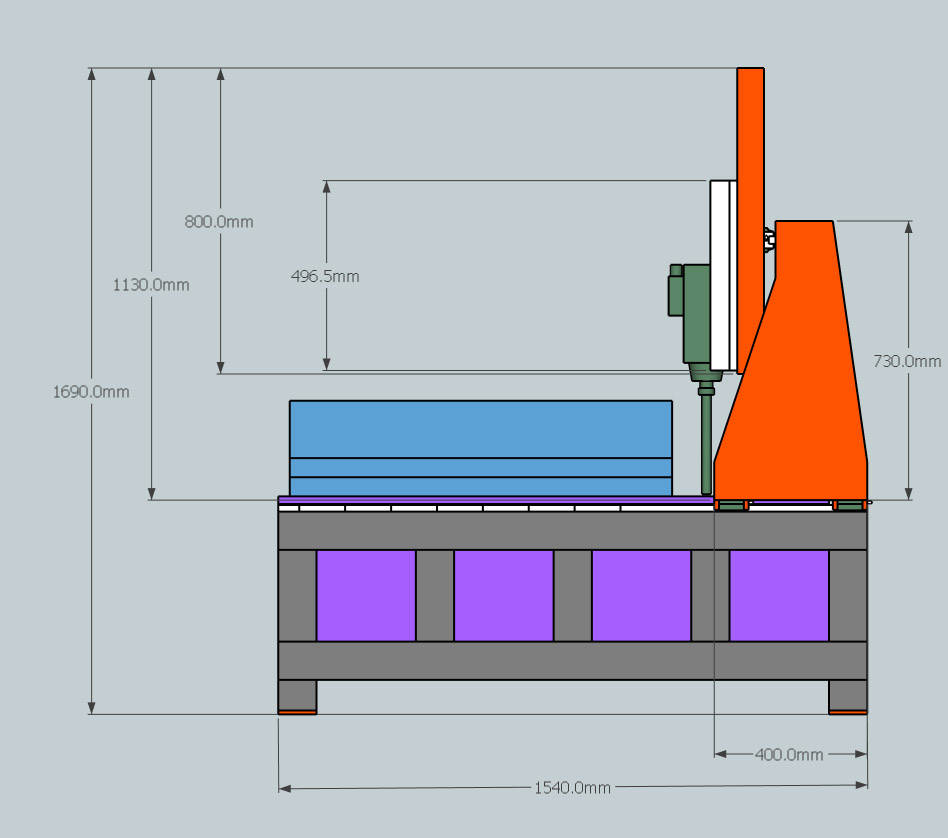The image size is (948, 838).
Task: Click the 1540.0mm base width dimension
Action: coord(572,788)
